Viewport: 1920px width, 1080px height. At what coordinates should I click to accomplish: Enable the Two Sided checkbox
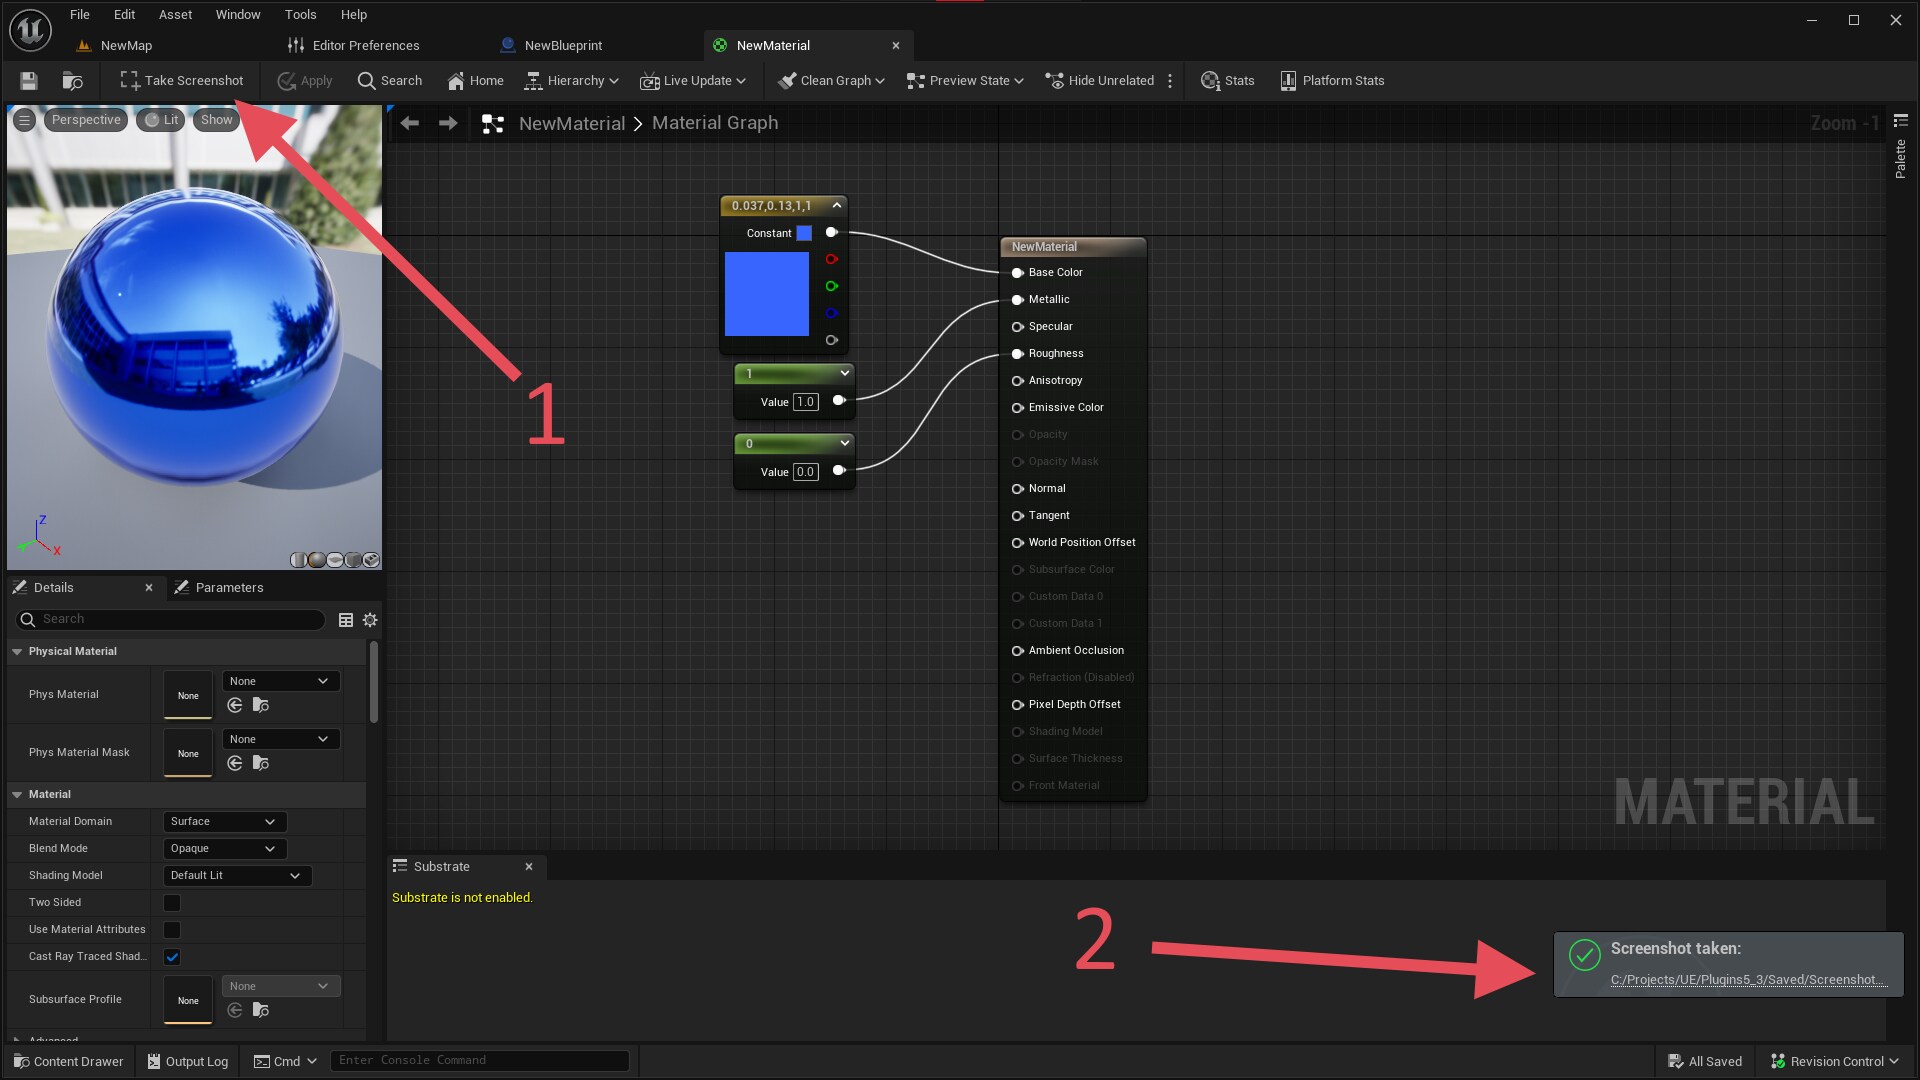click(171, 902)
